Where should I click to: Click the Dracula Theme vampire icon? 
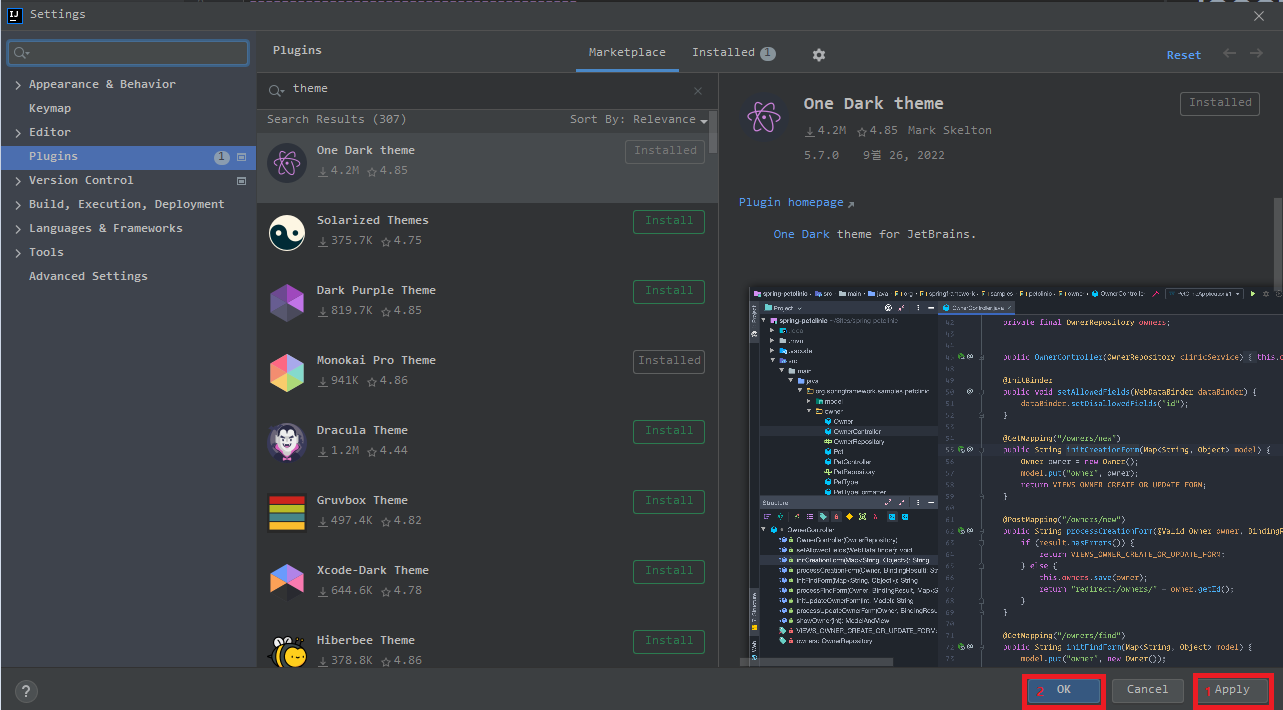[287, 442]
